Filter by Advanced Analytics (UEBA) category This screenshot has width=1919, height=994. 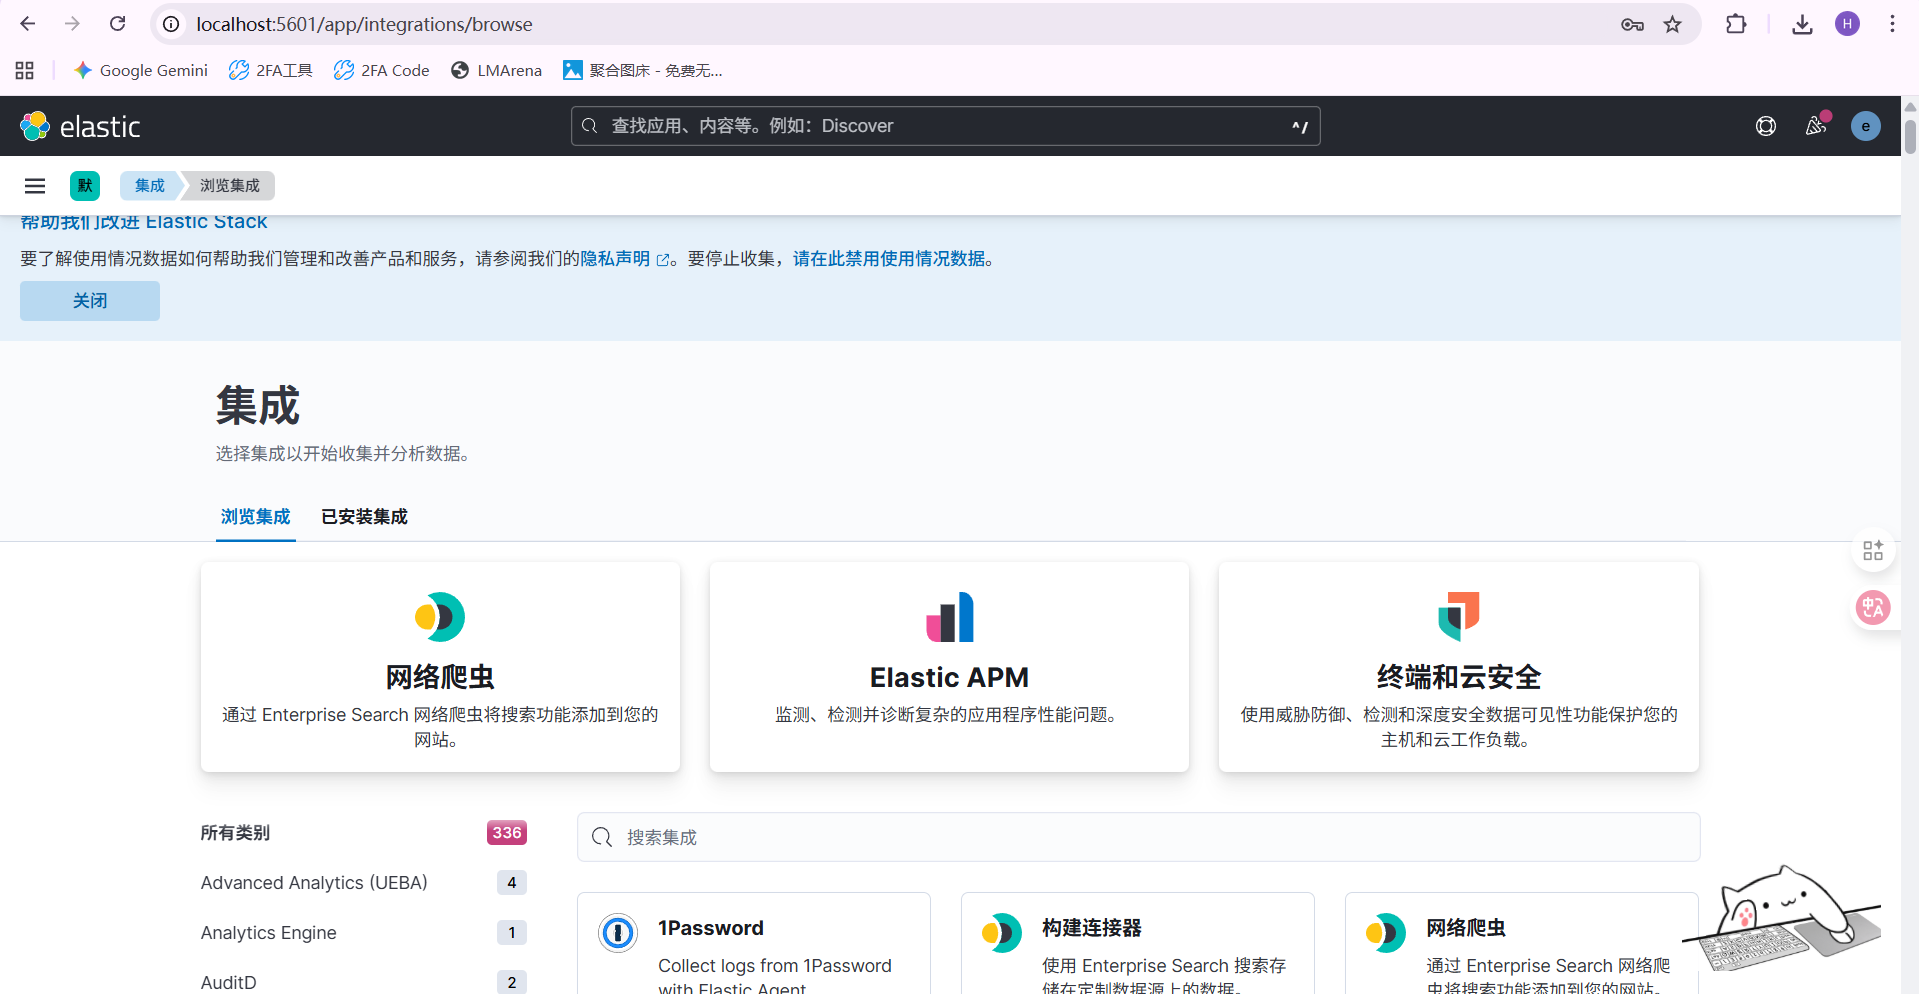(364, 883)
